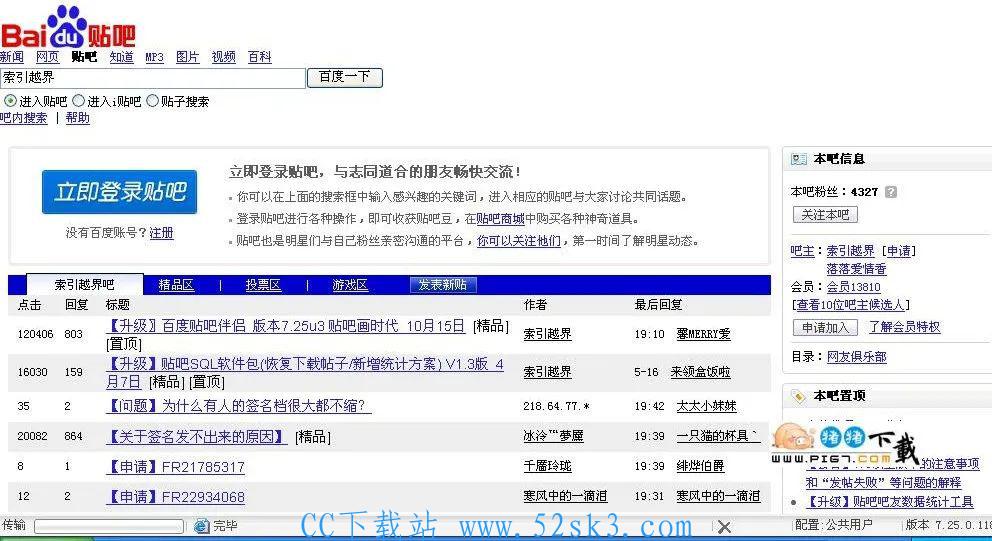
Task: Open the MP3 navigation link
Action: (154, 57)
